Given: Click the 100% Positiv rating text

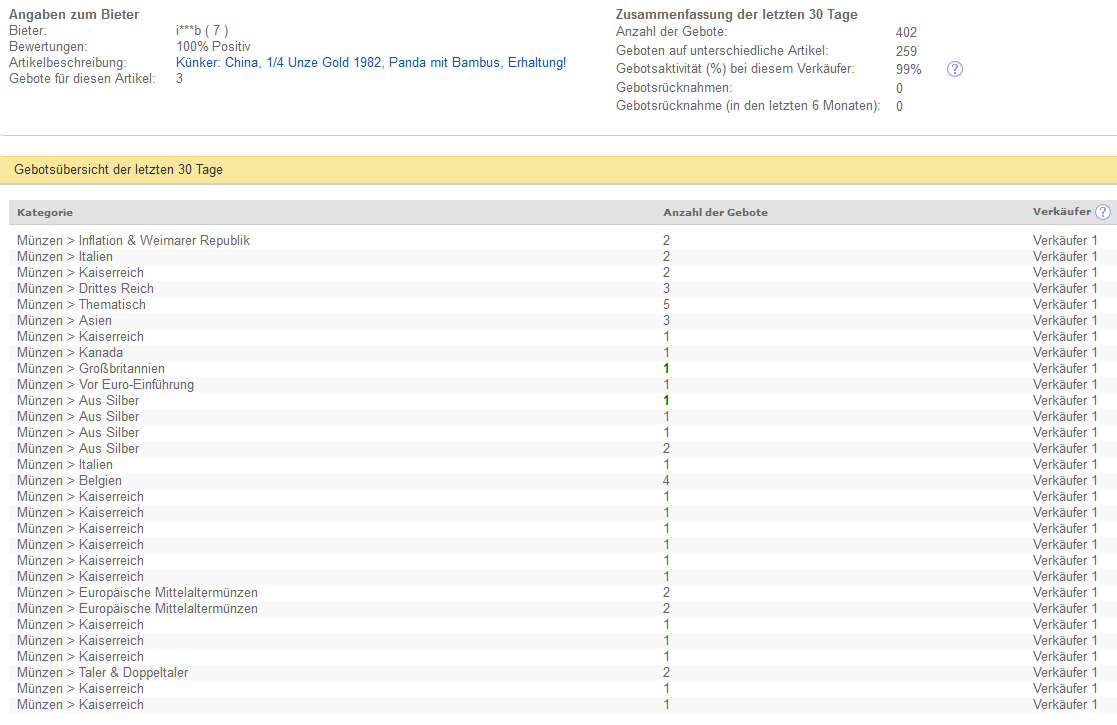Looking at the screenshot, I should coord(213,47).
